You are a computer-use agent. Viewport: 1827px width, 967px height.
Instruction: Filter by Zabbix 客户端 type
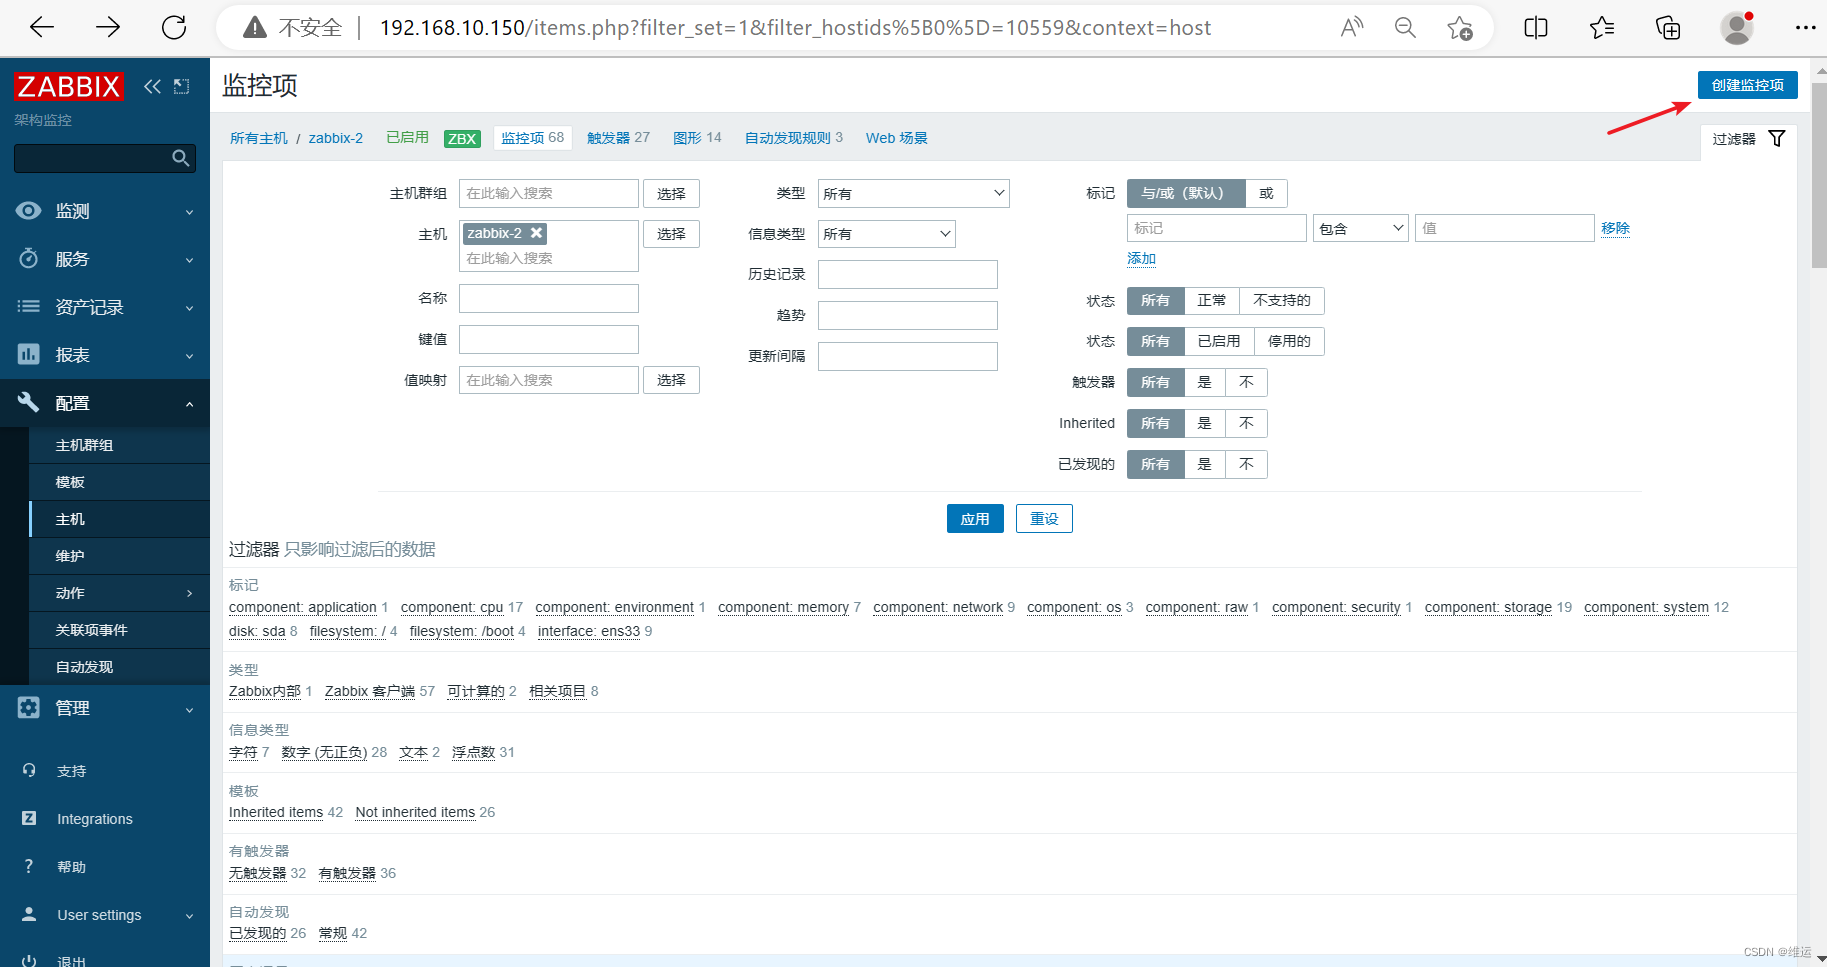[x=370, y=691]
